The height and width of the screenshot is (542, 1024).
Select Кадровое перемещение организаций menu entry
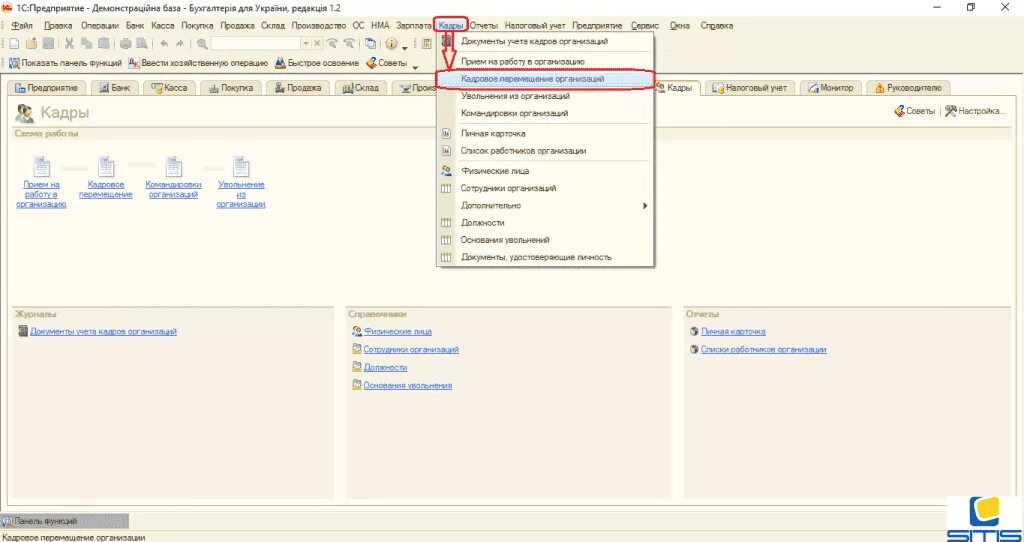545,78
